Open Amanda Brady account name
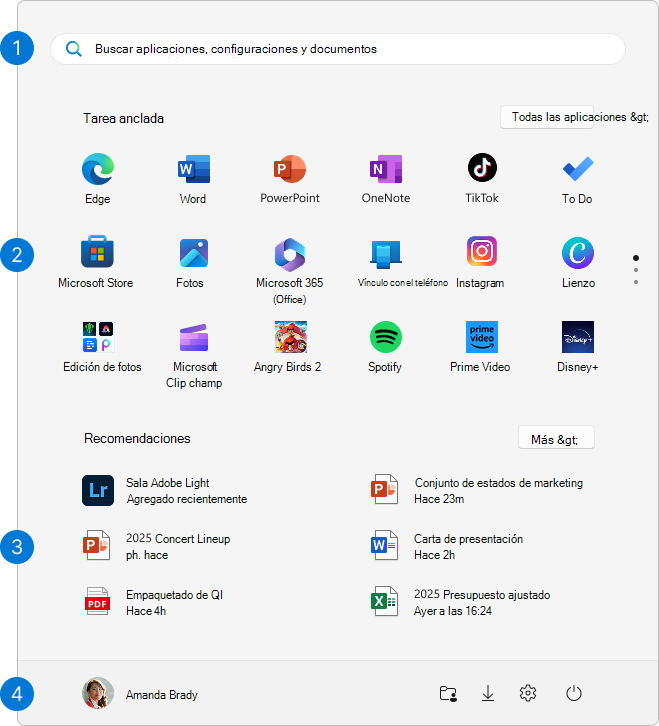Screen dimensions: 659x726 tap(162, 695)
